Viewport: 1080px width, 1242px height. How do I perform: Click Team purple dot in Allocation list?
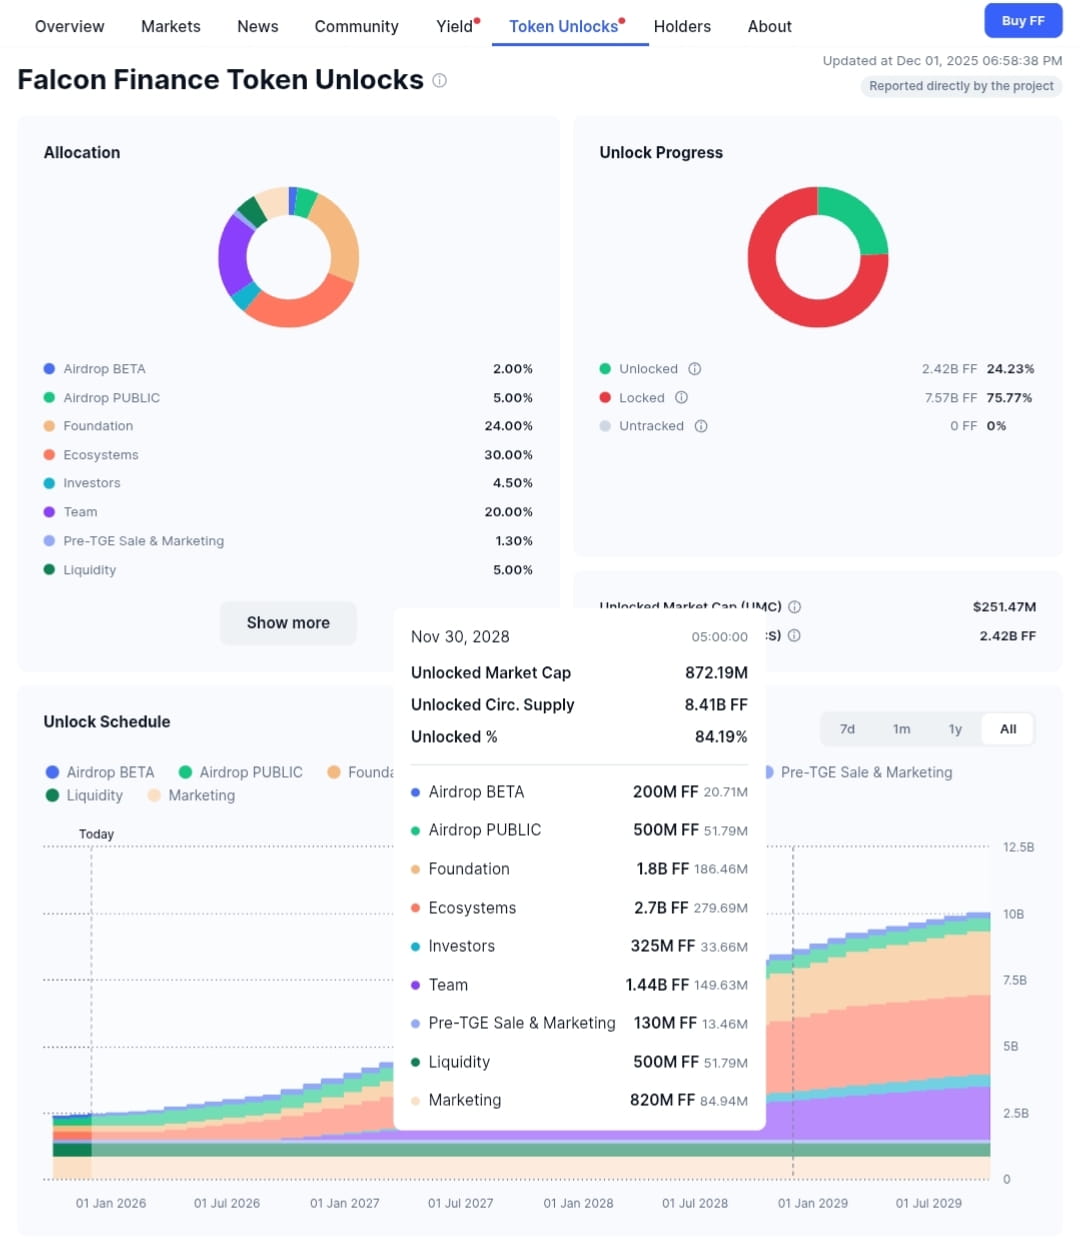pyautogui.click(x=49, y=511)
